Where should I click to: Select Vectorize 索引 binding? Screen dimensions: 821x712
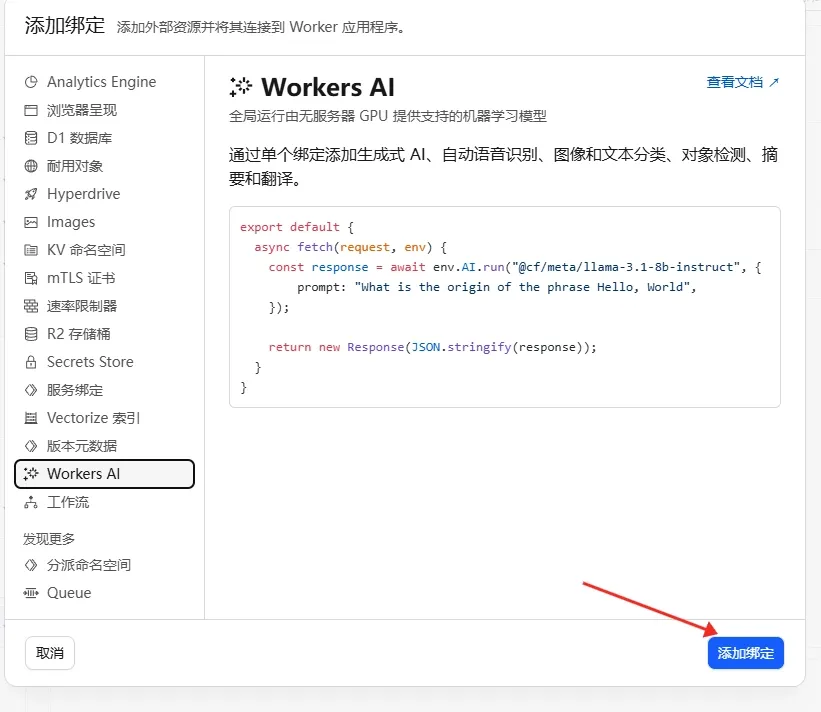tap(94, 418)
